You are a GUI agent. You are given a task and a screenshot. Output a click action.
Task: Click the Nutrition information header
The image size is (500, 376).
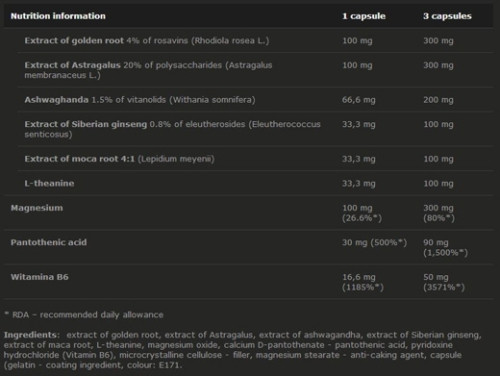tap(58, 16)
